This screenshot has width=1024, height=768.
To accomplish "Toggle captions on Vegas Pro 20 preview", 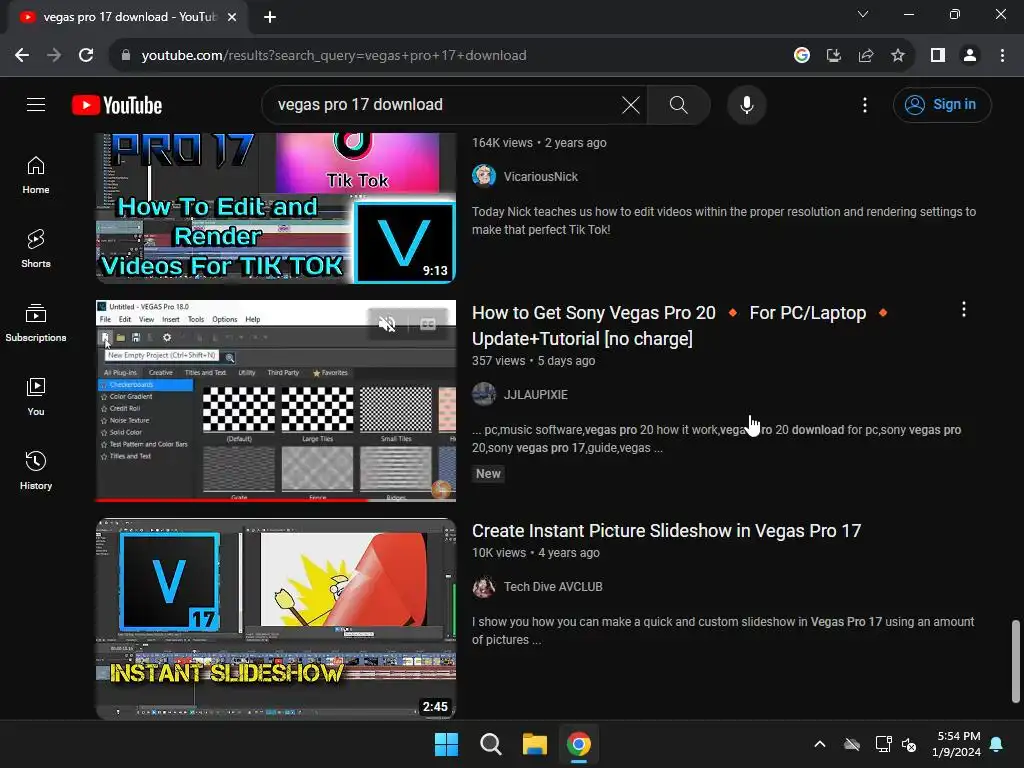I will (428, 324).
